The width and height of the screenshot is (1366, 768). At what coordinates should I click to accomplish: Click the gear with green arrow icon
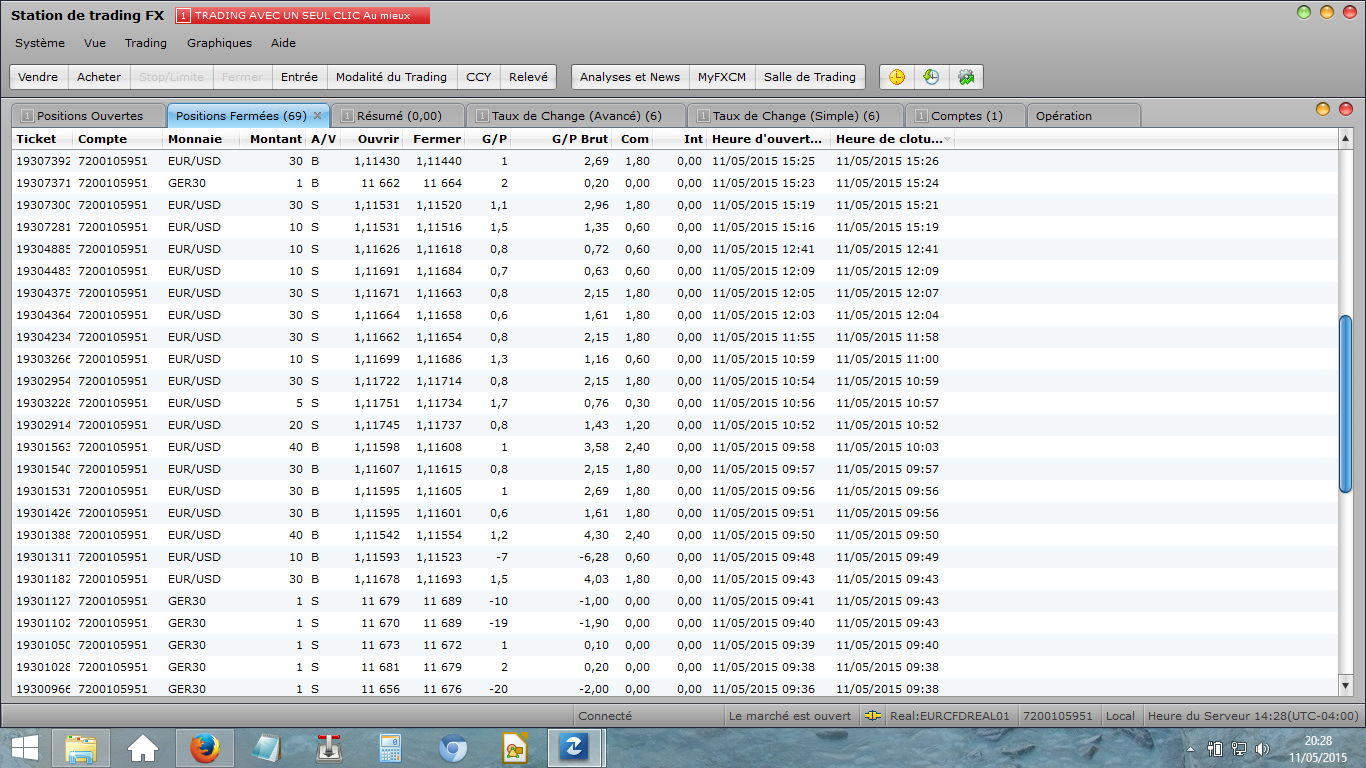click(x=965, y=77)
